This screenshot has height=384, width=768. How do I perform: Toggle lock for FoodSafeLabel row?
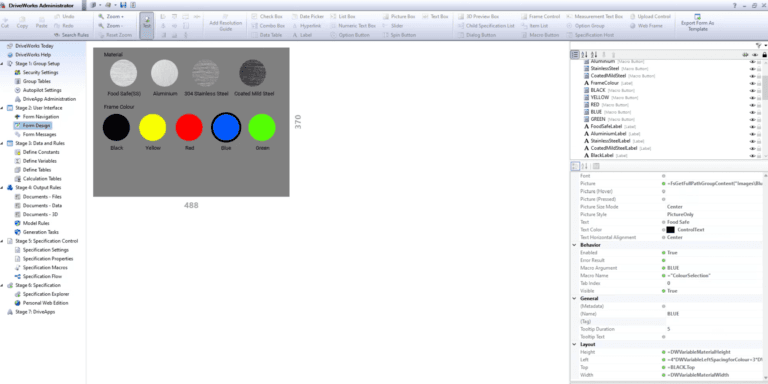click(759, 126)
